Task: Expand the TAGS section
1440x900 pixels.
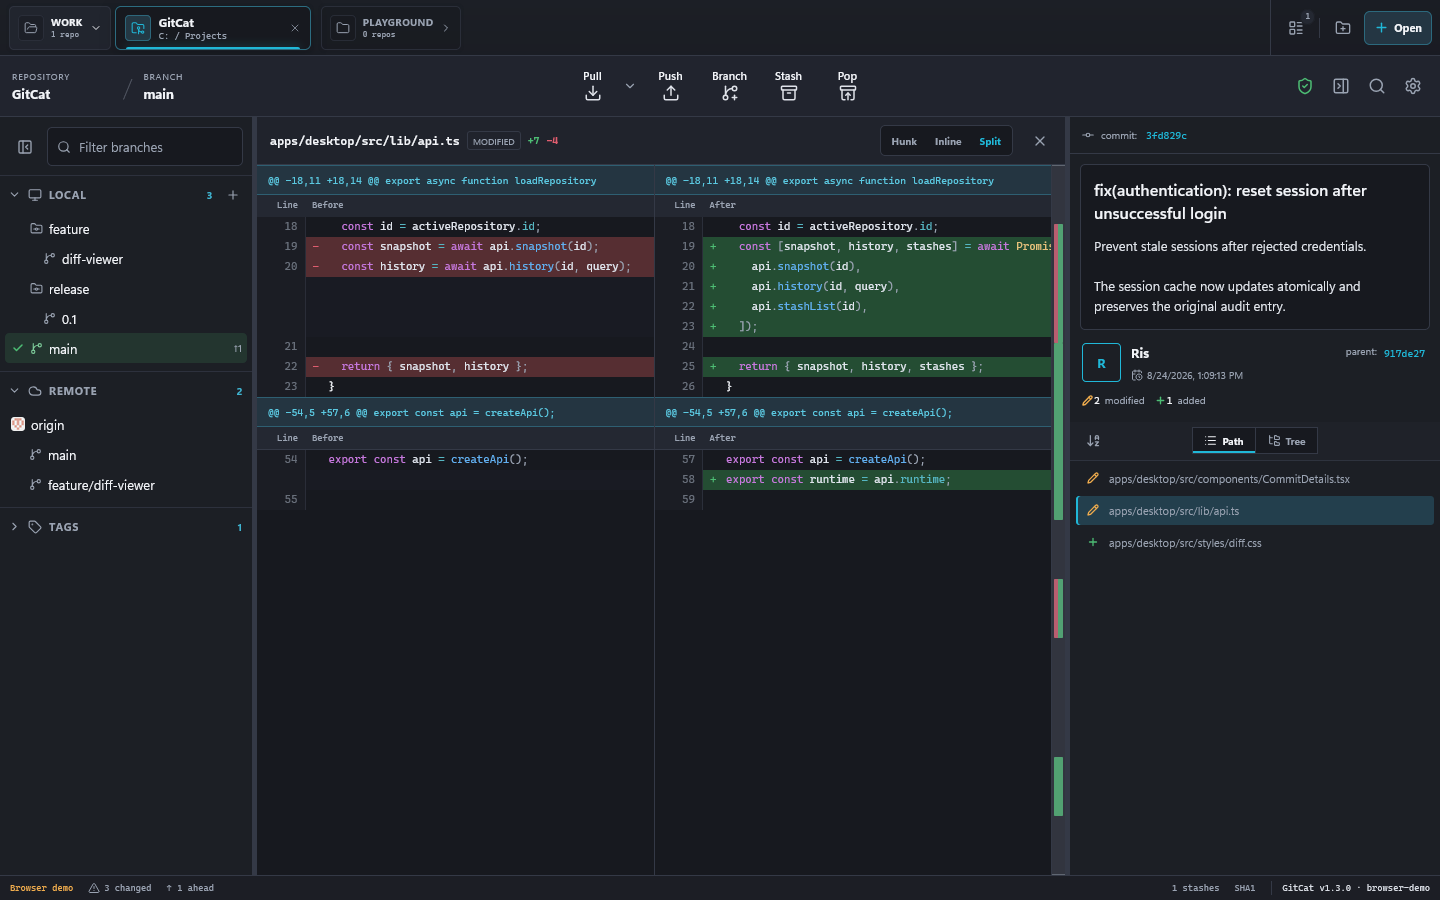Action: 14,527
